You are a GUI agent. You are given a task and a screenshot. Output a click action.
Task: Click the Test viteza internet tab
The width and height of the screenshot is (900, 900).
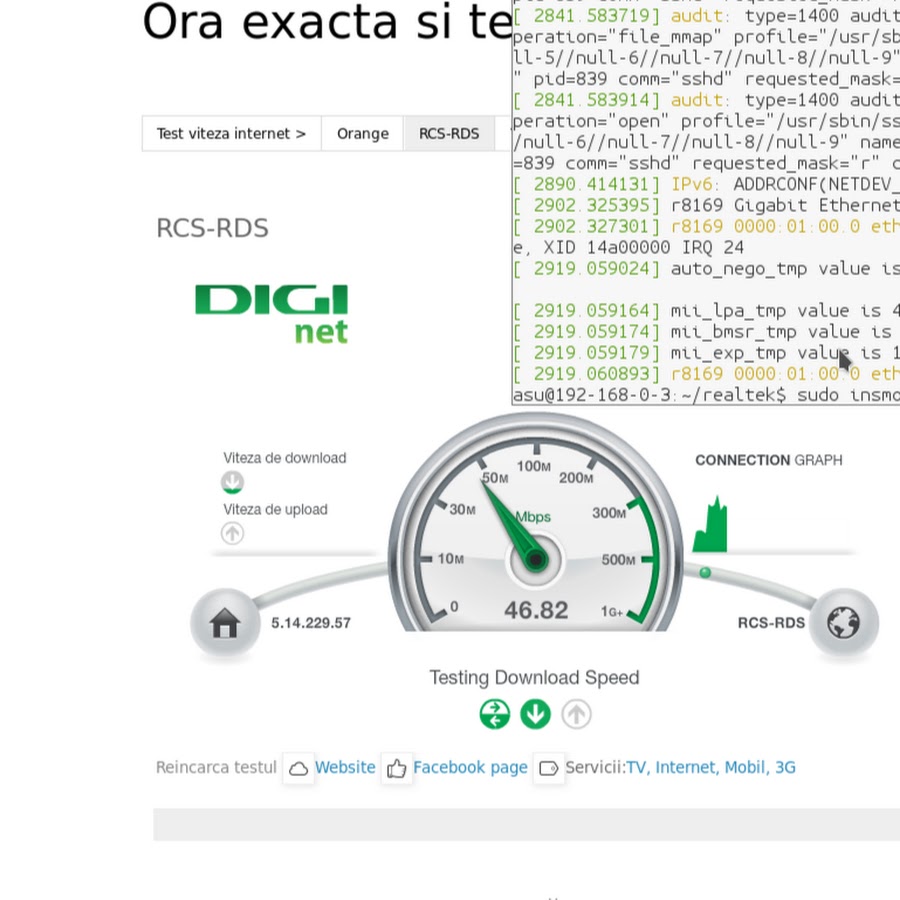pyautogui.click(x=231, y=133)
